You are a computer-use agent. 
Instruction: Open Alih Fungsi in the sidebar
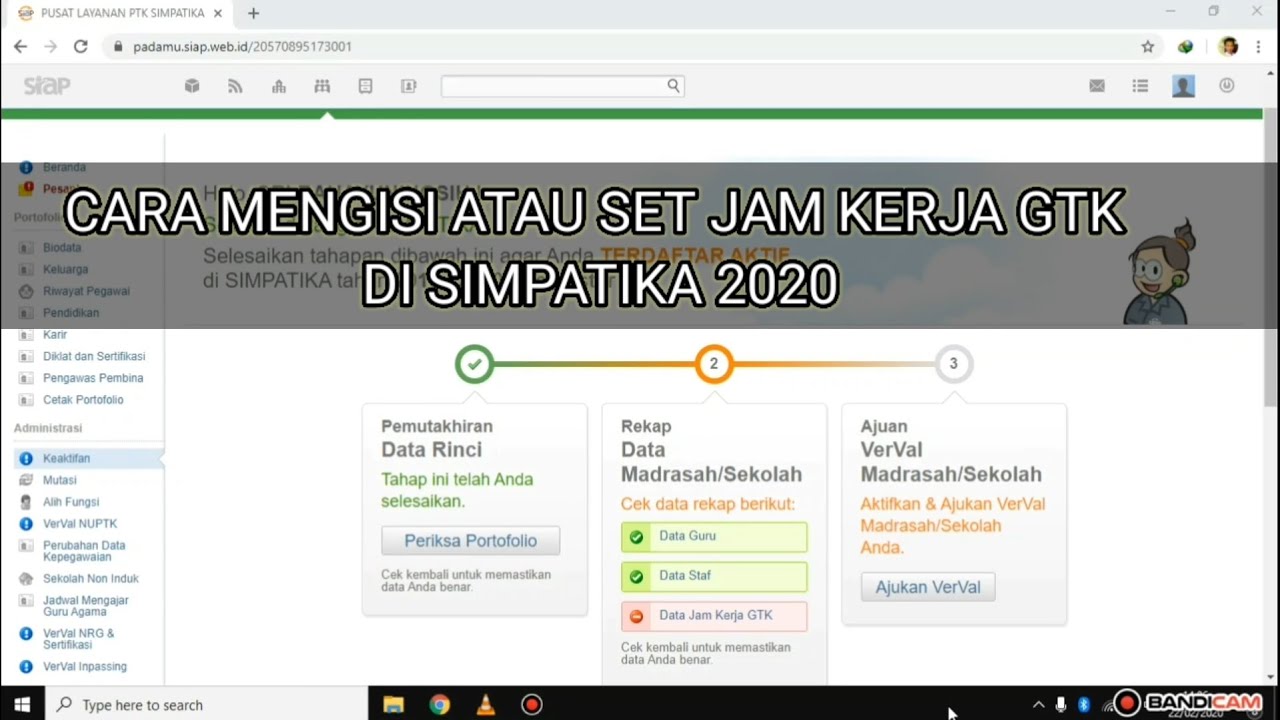(x=71, y=502)
